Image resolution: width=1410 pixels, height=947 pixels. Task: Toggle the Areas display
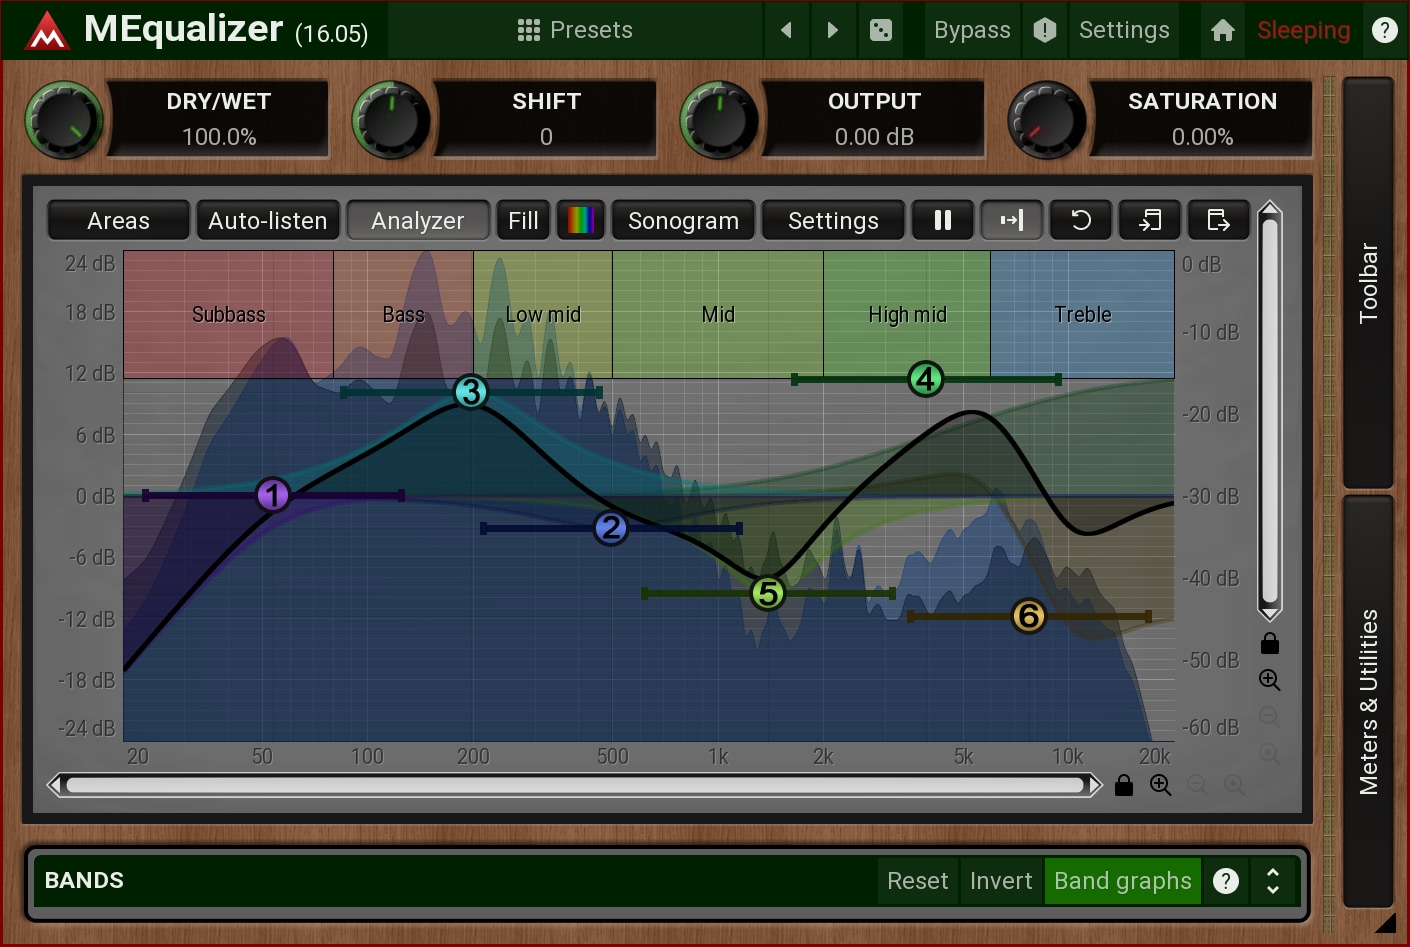[x=118, y=220]
